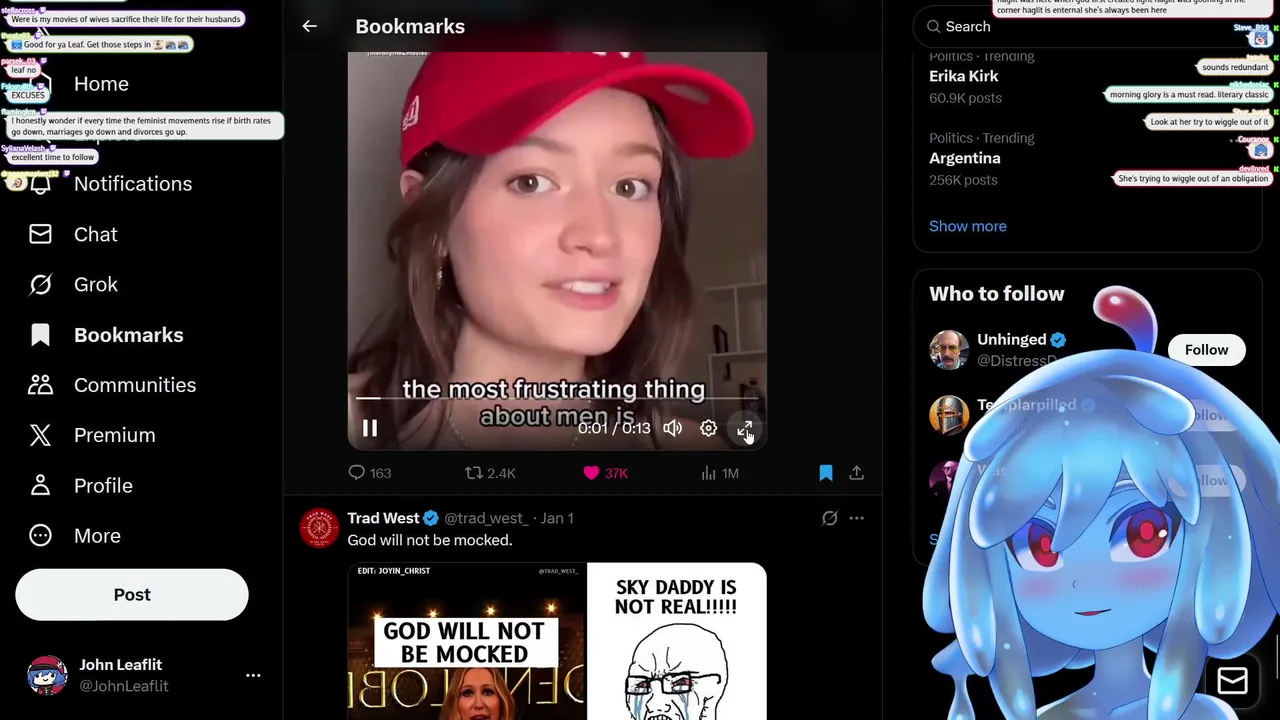The image size is (1280, 720).
Task: Click Show more under trending
Action: point(968,226)
